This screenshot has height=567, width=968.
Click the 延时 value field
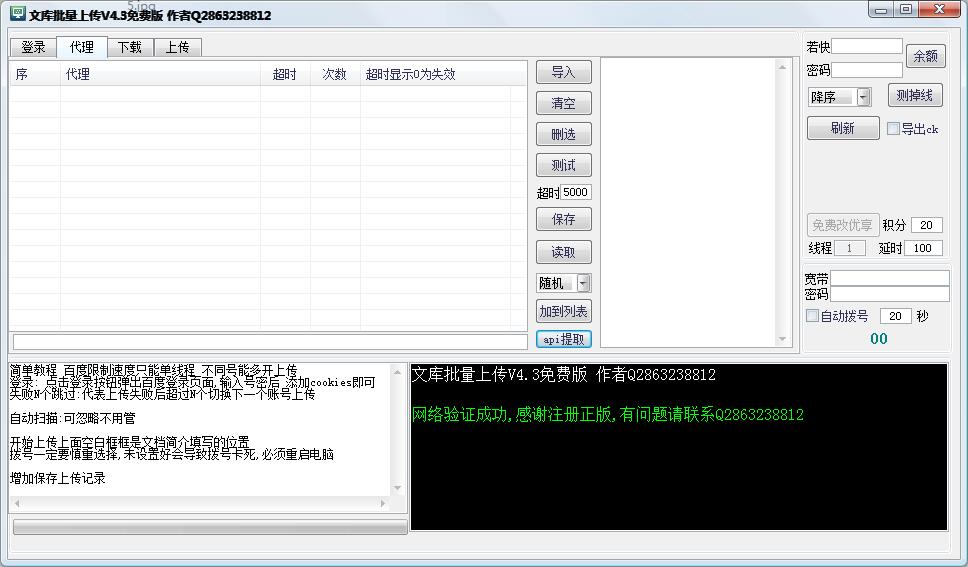tap(923, 248)
